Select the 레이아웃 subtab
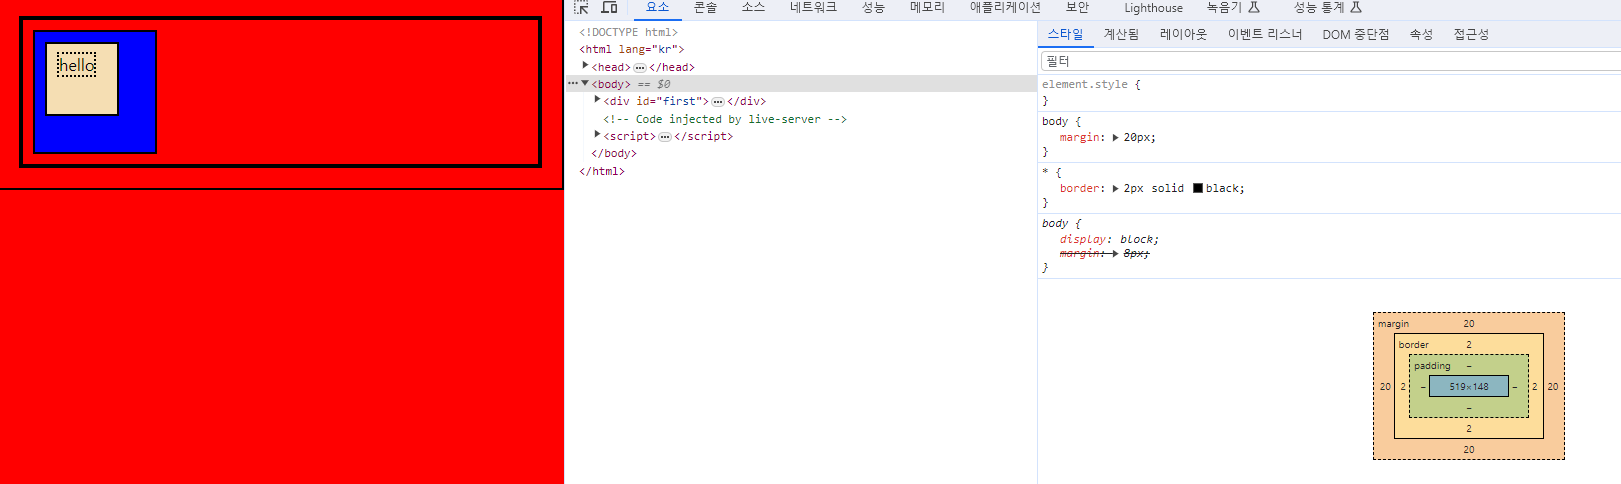Image resolution: width=1621 pixels, height=484 pixels. tap(1183, 34)
